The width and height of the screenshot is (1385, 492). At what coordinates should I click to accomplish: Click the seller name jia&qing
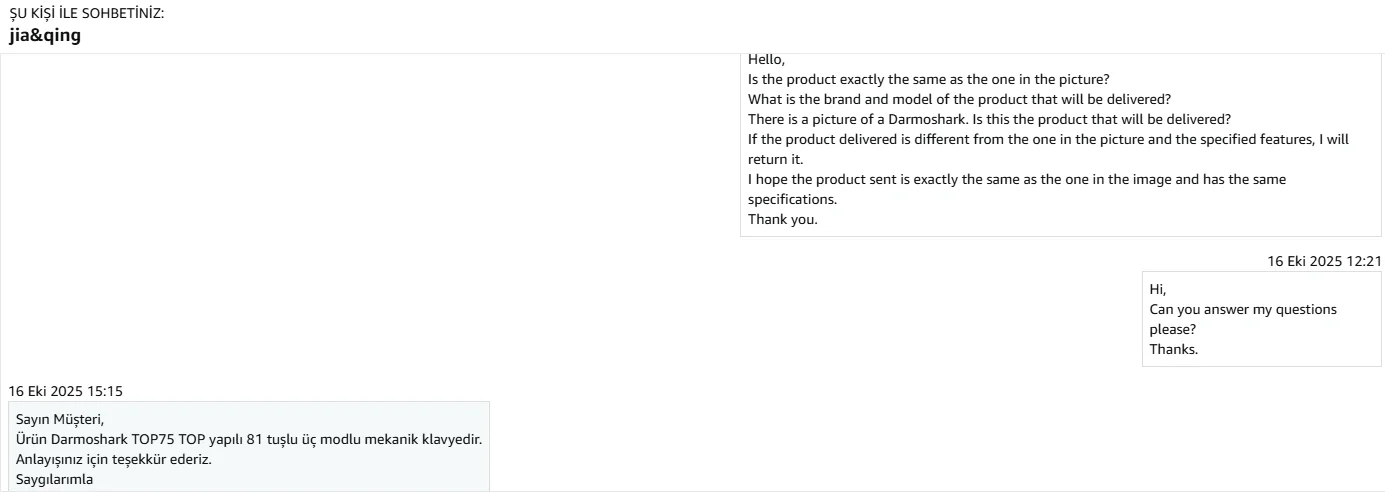pyautogui.click(x=45, y=36)
